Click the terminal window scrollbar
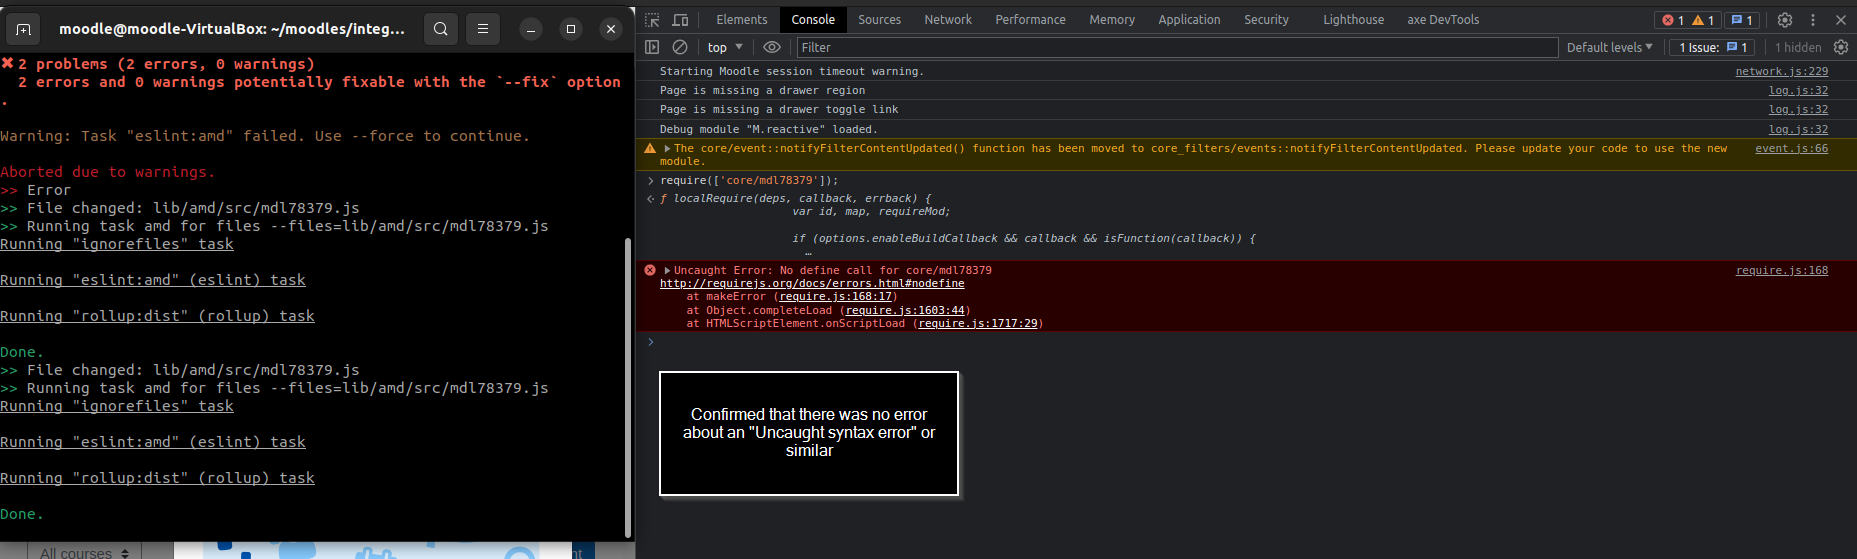1857x559 pixels. click(628, 388)
